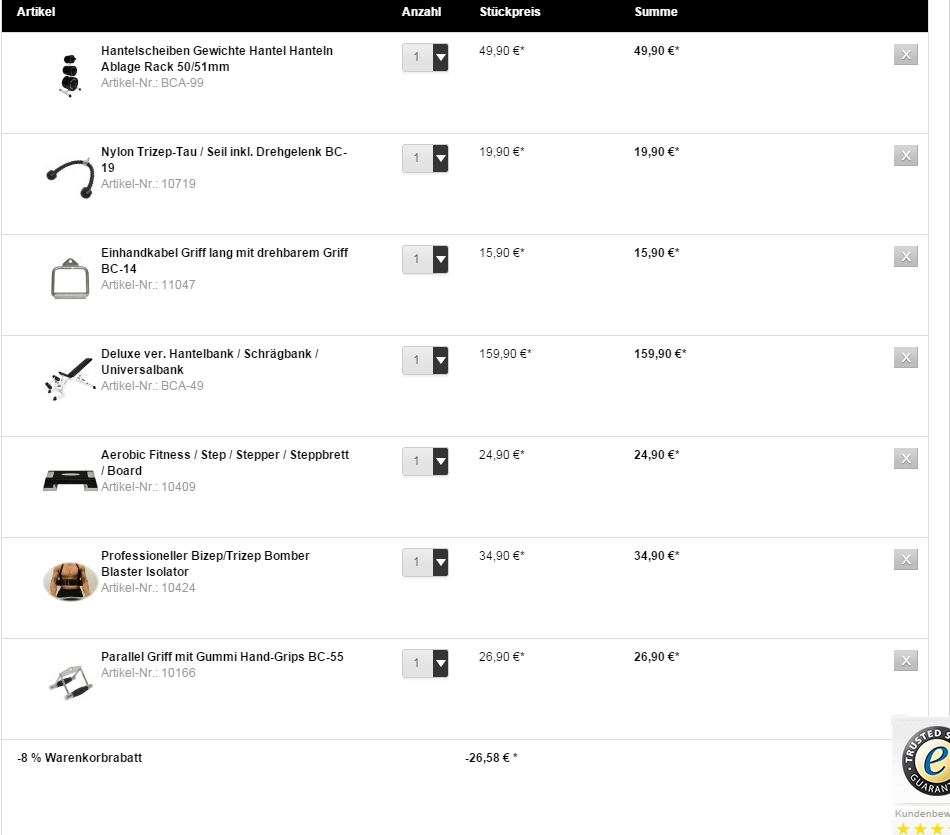
Task: Select quantity for Aerobic Fitness Stepper
Action: click(425, 461)
